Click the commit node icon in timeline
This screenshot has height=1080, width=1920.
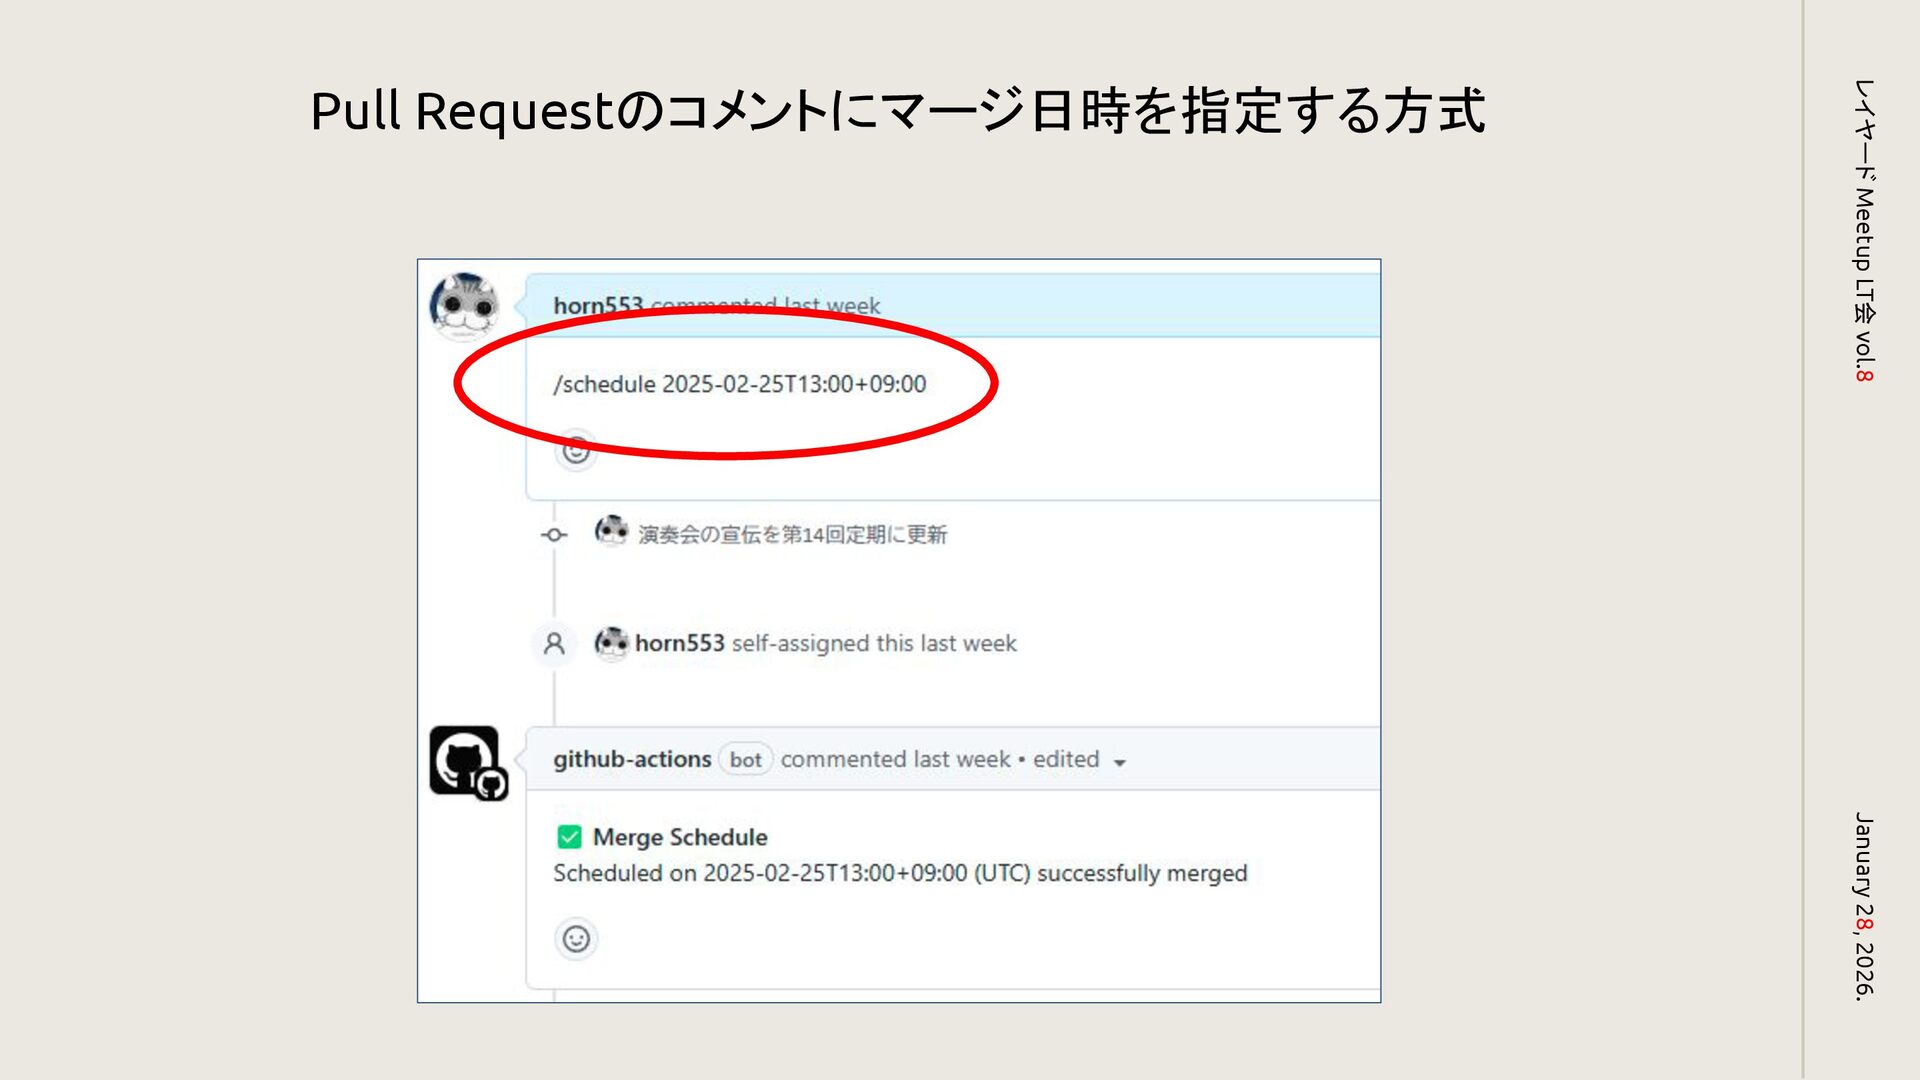pyautogui.click(x=554, y=535)
